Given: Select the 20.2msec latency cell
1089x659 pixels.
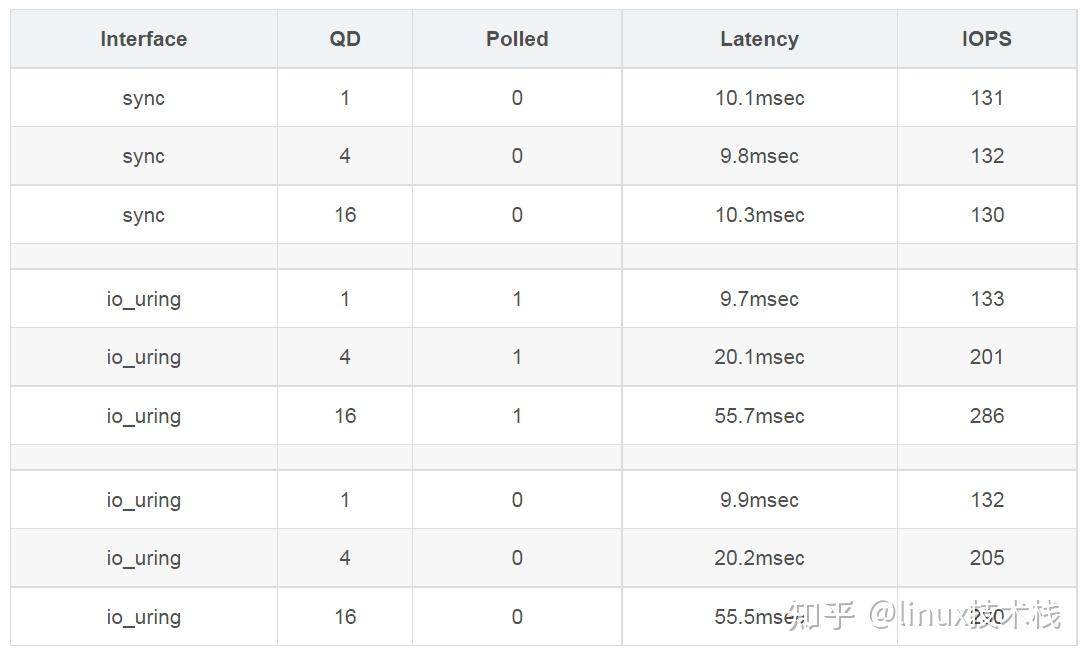Looking at the screenshot, I should coord(759,558).
